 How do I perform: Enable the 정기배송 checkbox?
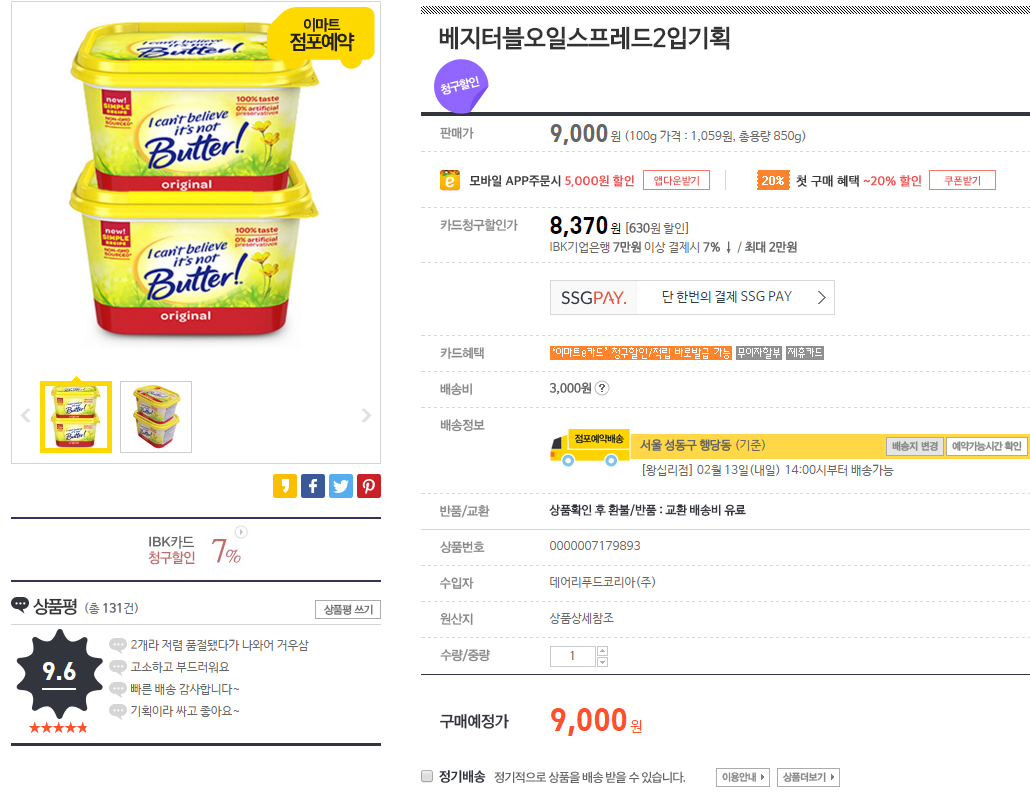click(x=427, y=776)
